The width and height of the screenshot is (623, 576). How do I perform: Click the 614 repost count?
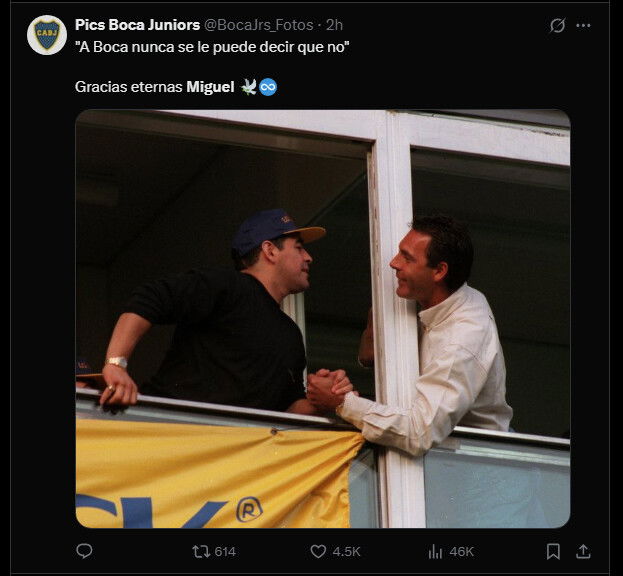pos(225,551)
